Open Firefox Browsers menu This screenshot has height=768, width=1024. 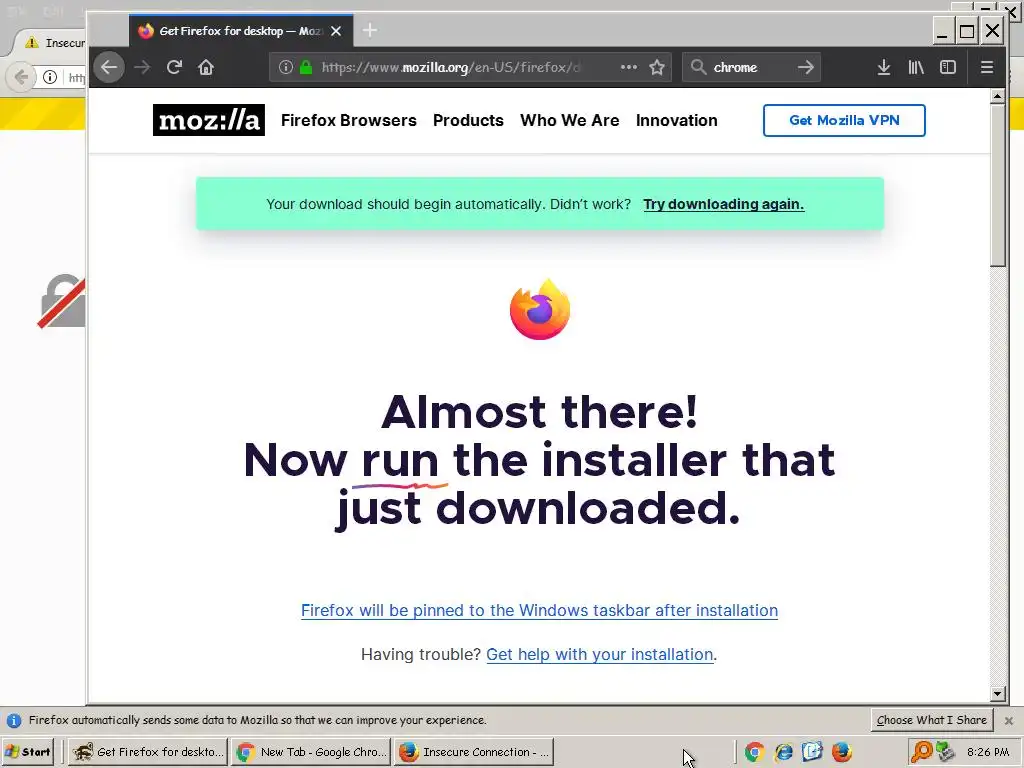click(x=349, y=120)
